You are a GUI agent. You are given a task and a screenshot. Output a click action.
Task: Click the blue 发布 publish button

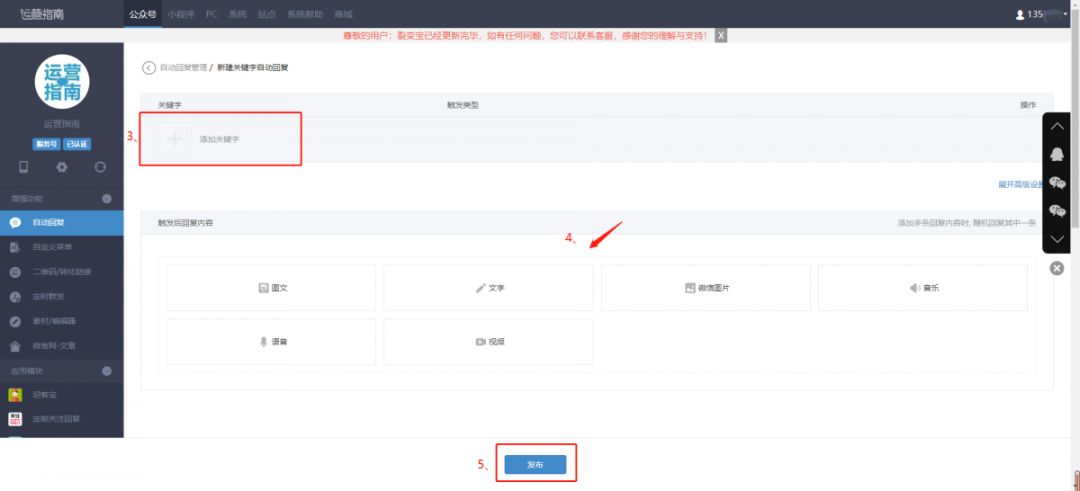pos(535,465)
